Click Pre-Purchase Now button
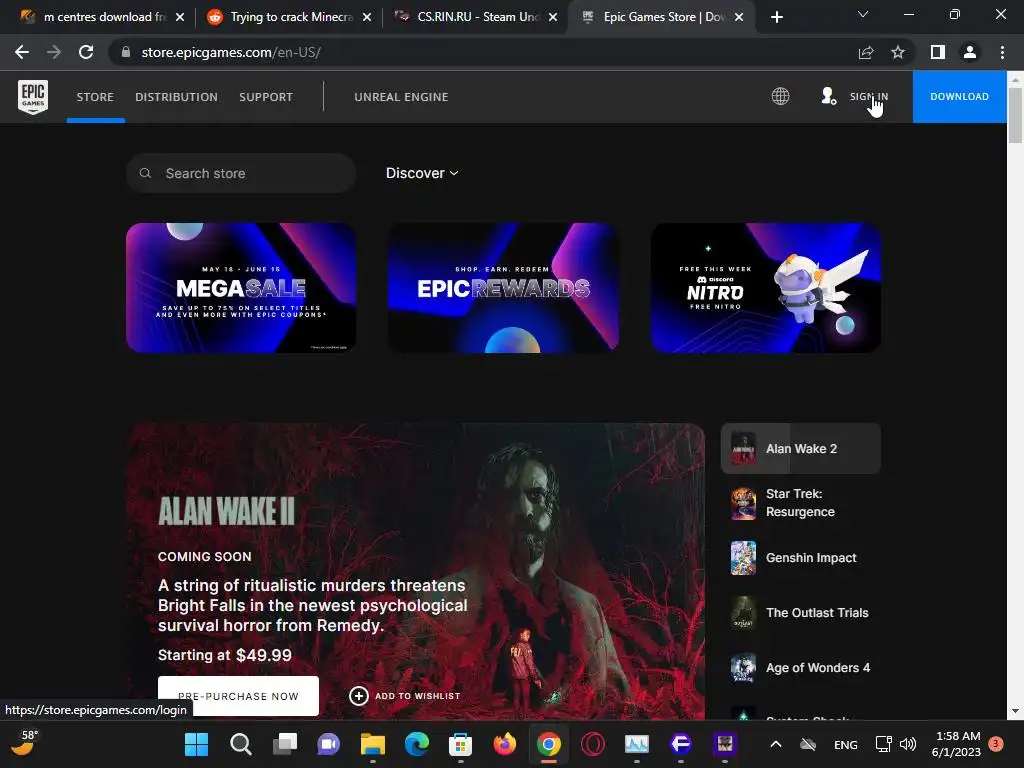This screenshot has height=768, width=1024. pyautogui.click(x=238, y=696)
